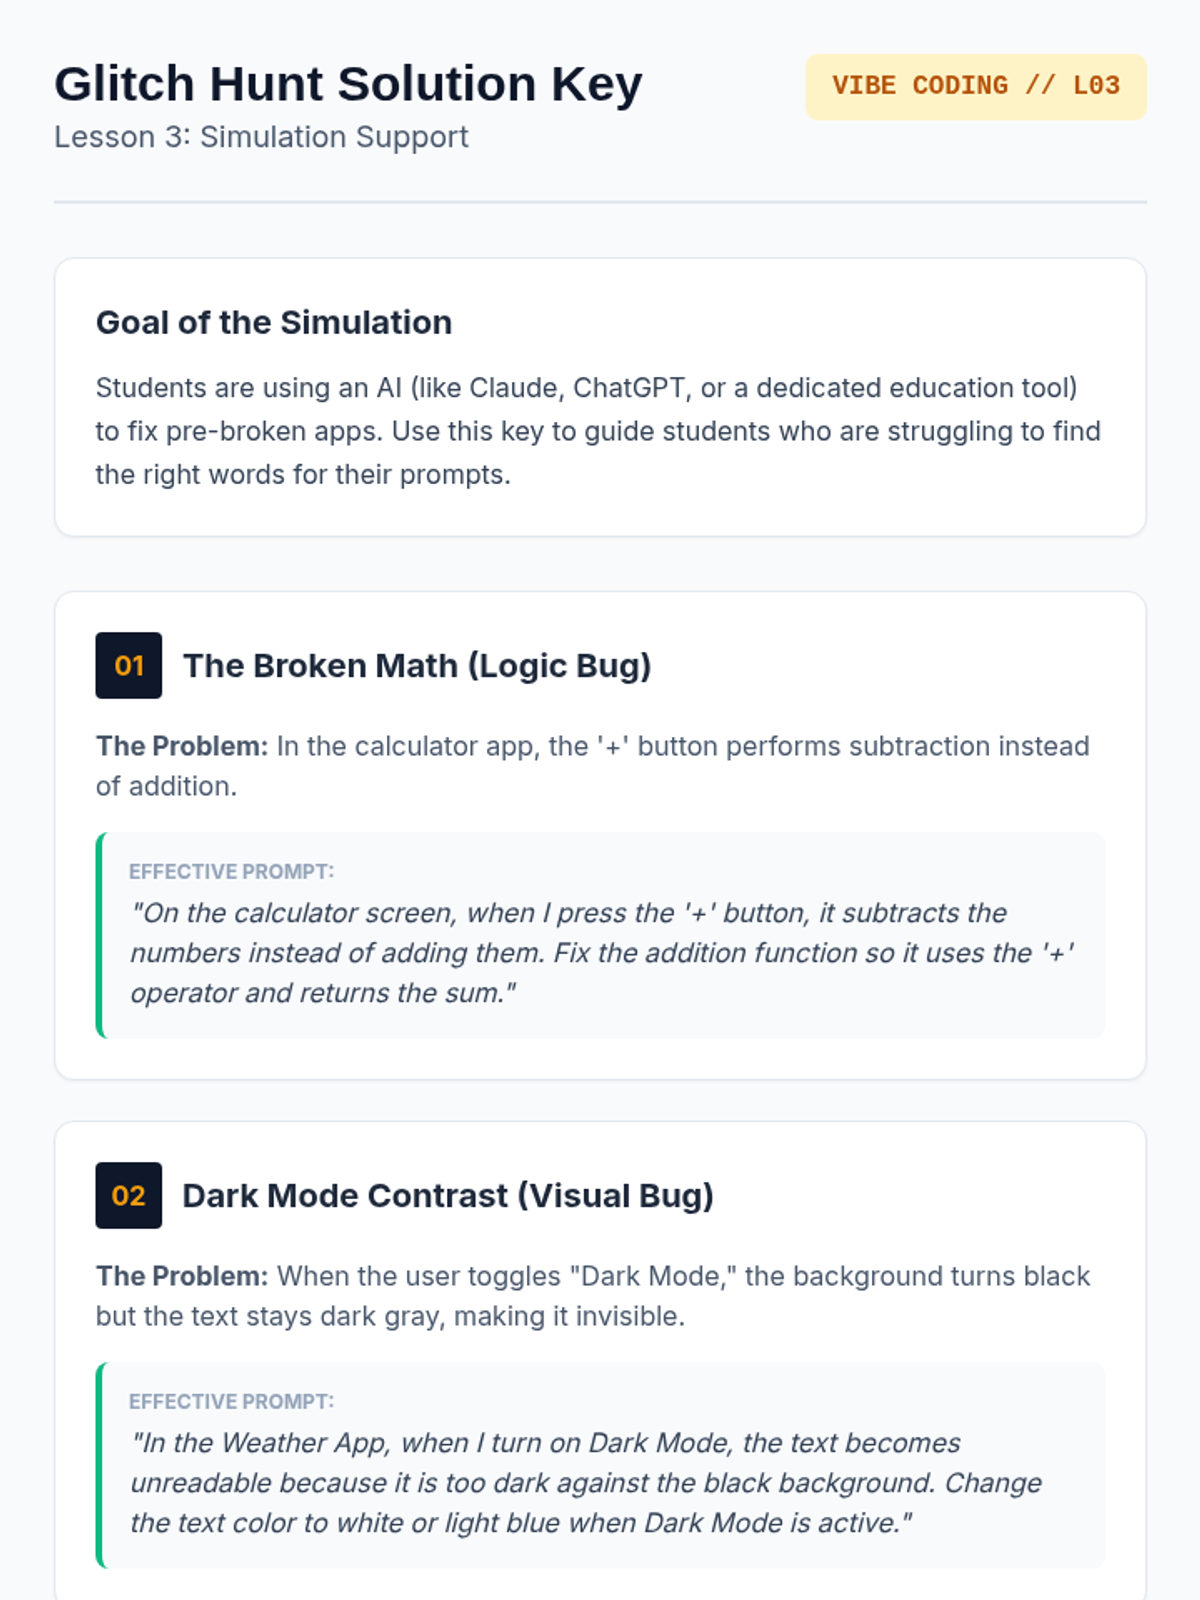Click the Weather App prompt quote text

click(x=585, y=1482)
